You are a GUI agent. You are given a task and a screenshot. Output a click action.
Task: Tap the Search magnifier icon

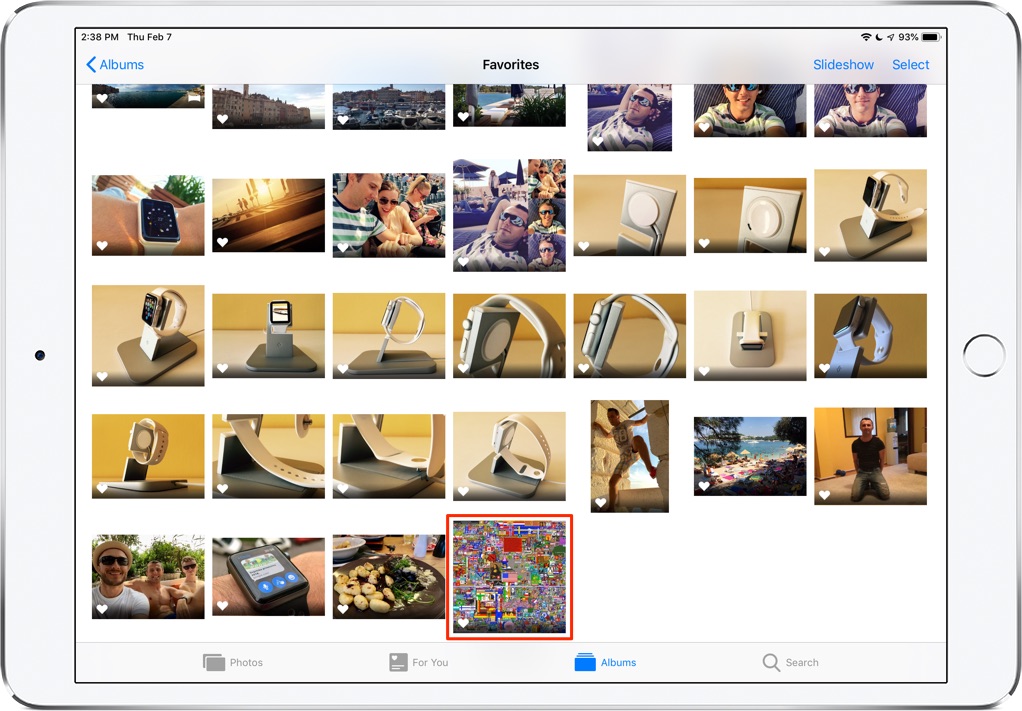(770, 662)
